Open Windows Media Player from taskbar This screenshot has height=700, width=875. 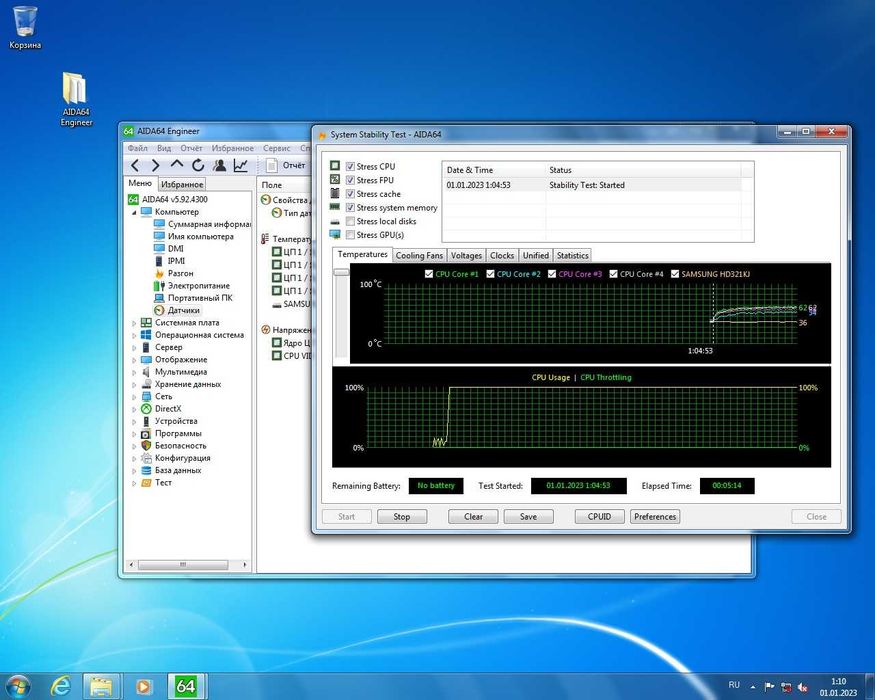(x=143, y=686)
